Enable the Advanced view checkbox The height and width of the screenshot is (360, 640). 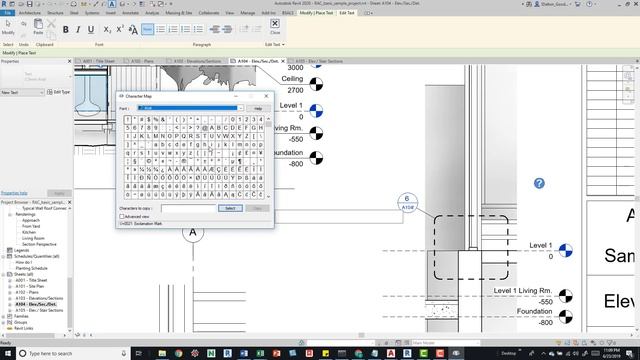(x=122, y=216)
